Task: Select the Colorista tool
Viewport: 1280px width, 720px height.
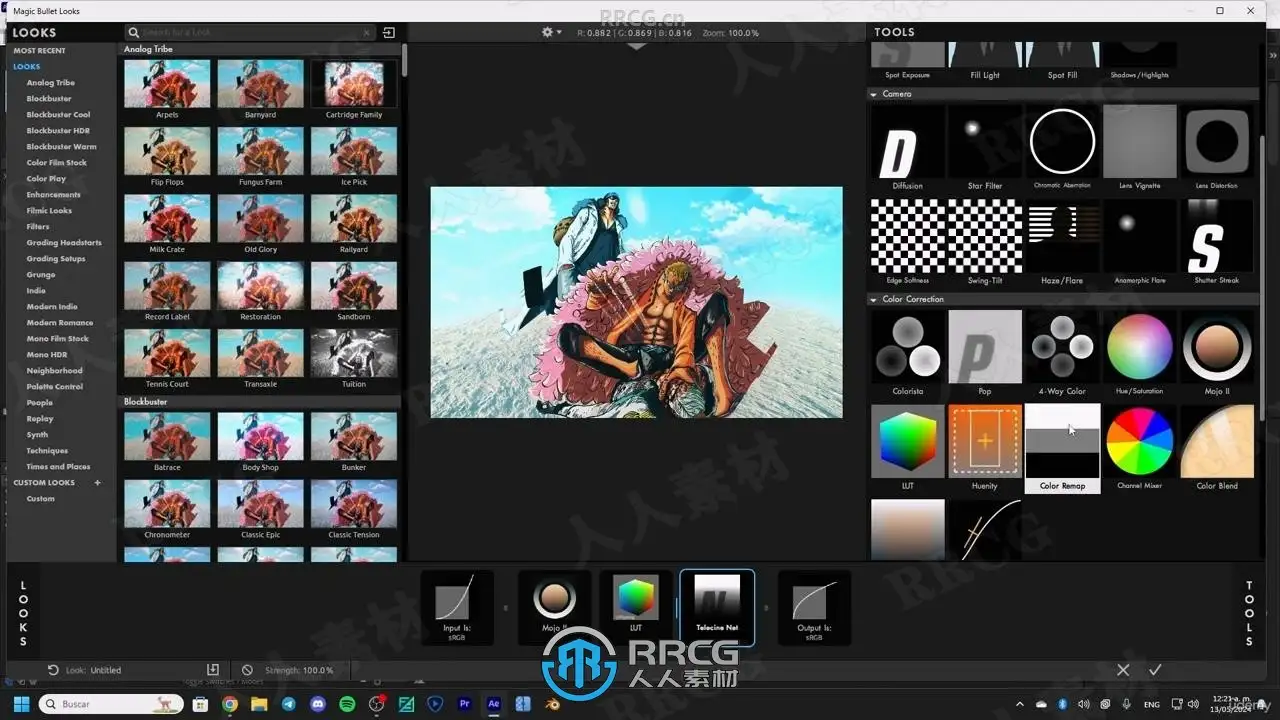Action: point(907,354)
